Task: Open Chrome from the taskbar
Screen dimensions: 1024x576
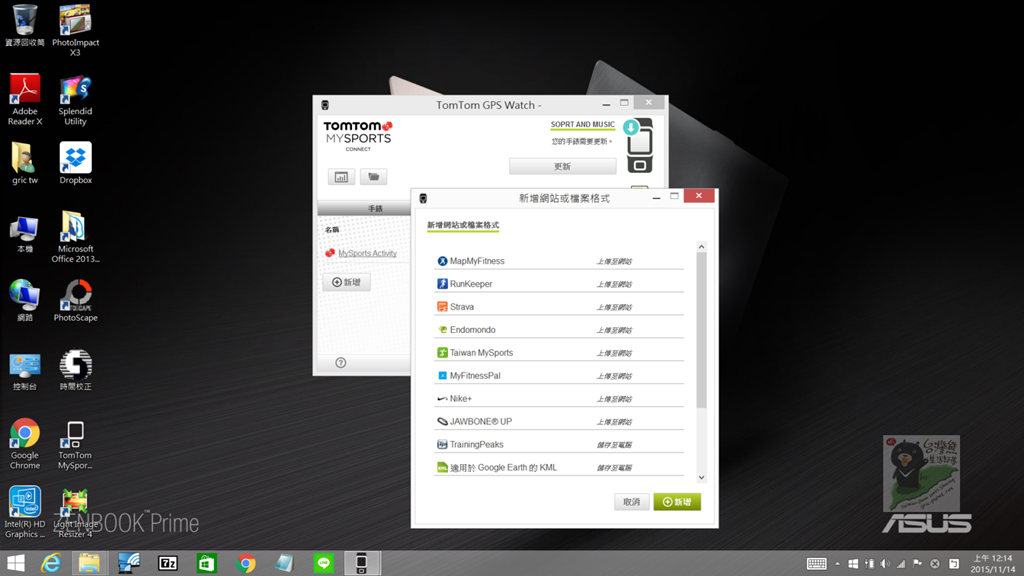Action: (x=246, y=563)
